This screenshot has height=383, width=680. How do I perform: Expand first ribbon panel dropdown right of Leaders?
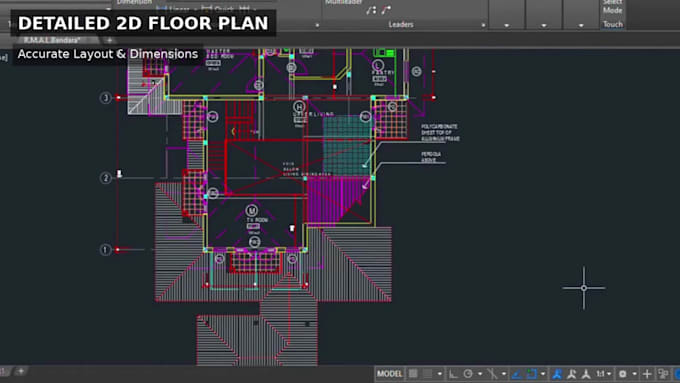click(507, 26)
